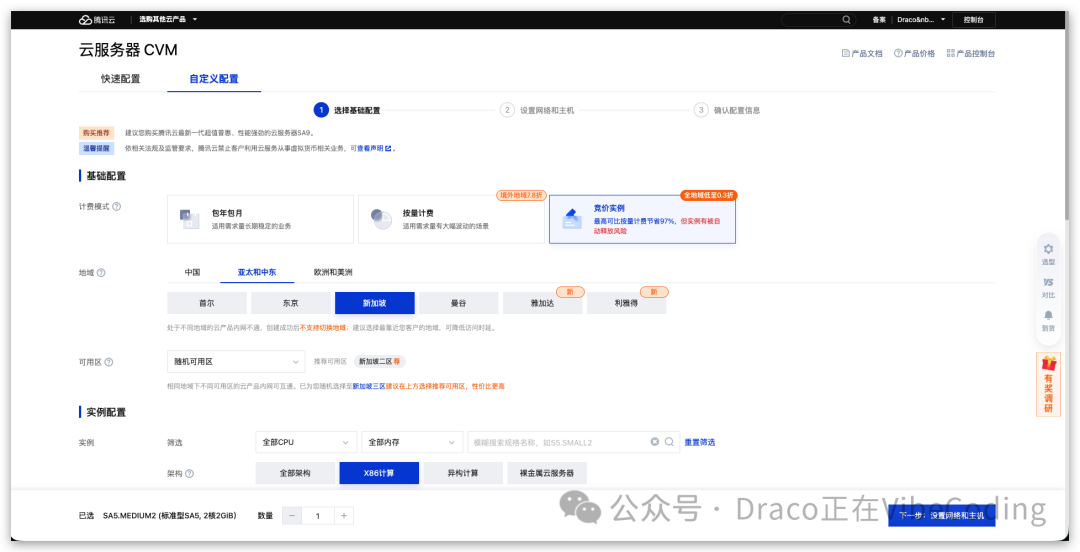Open the 随机可用区 dropdown
The image size is (1080, 552).
pos(236,362)
